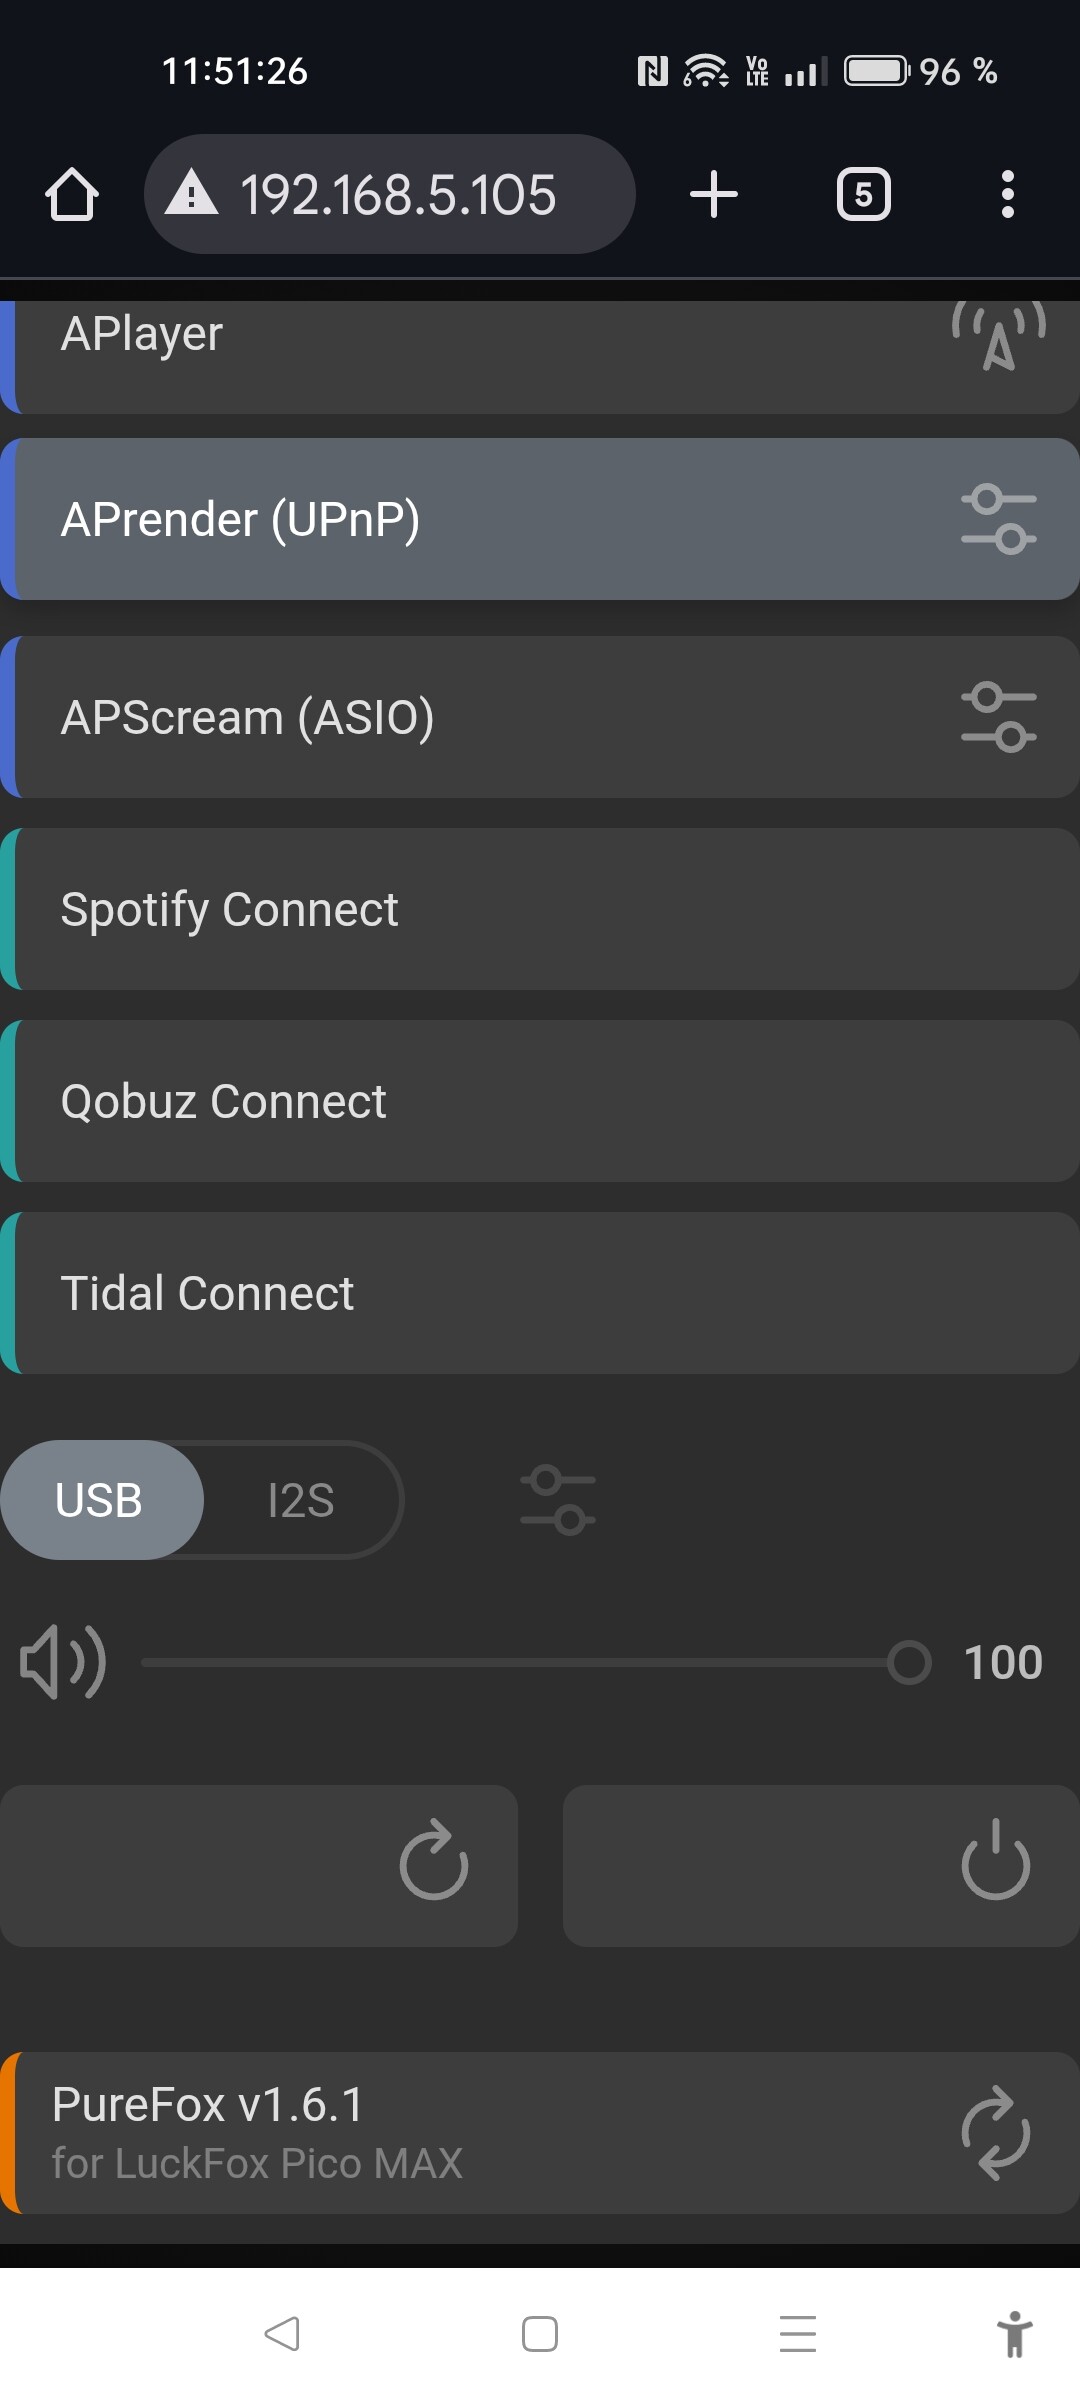Enable Spotify Connect service
The image size is (1080, 2400).
pos(540,909)
